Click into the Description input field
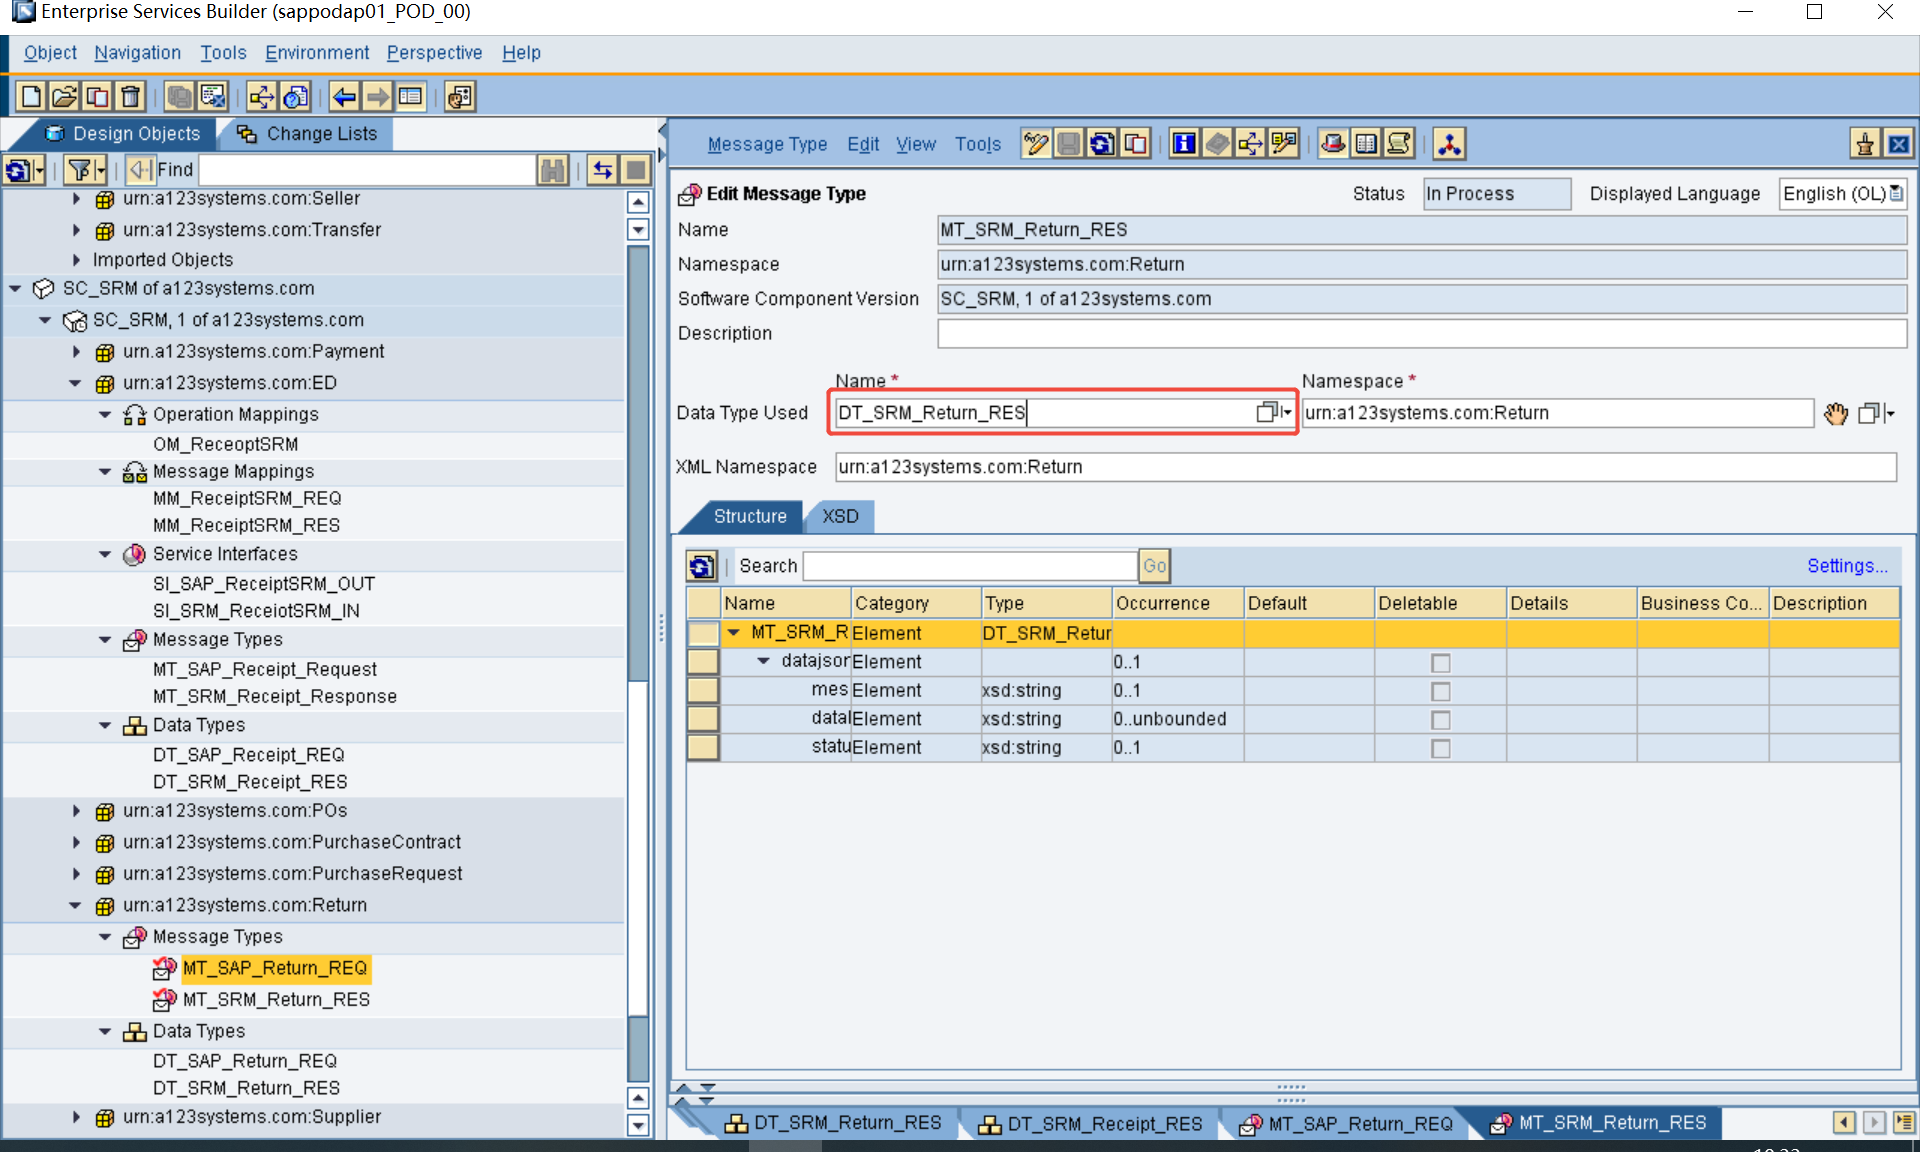The image size is (1920, 1152). click(x=1421, y=334)
